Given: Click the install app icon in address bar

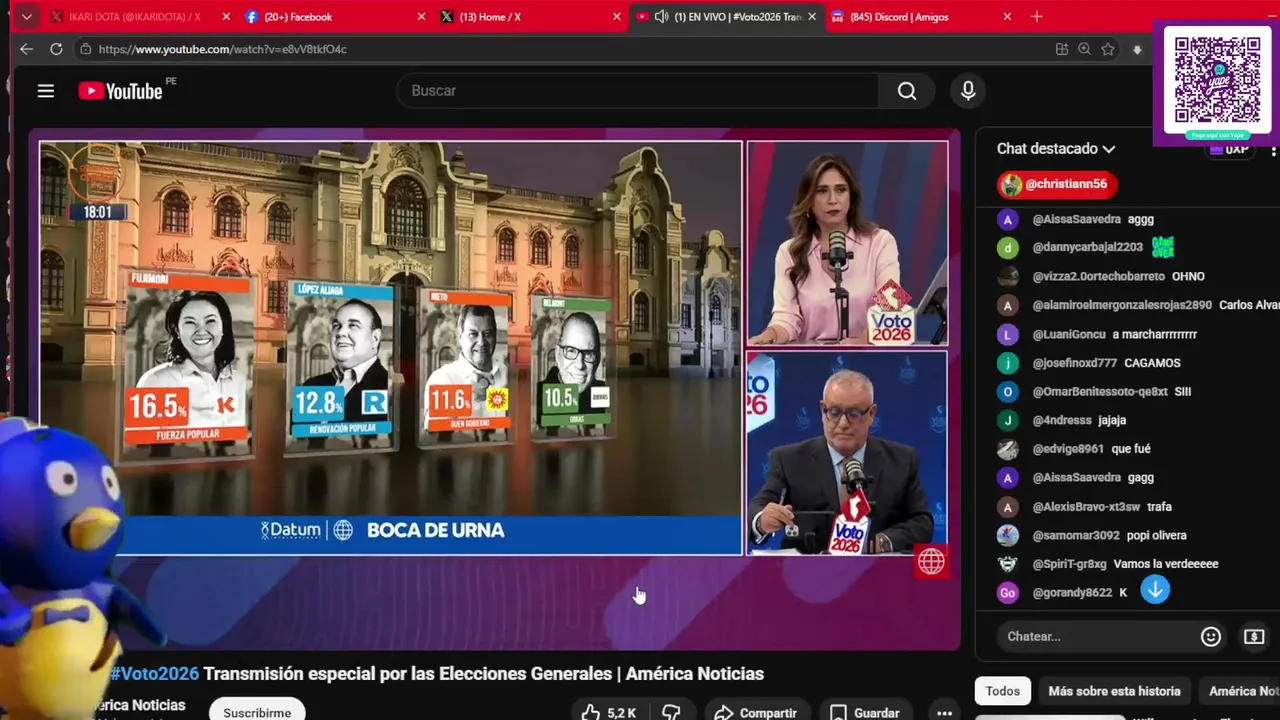Looking at the screenshot, I should [x=1062, y=49].
